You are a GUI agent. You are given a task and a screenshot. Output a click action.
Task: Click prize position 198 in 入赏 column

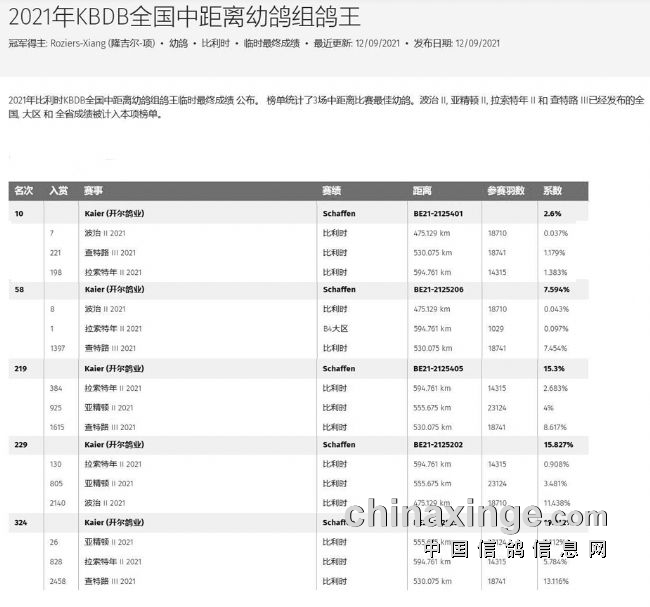tap(56, 272)
